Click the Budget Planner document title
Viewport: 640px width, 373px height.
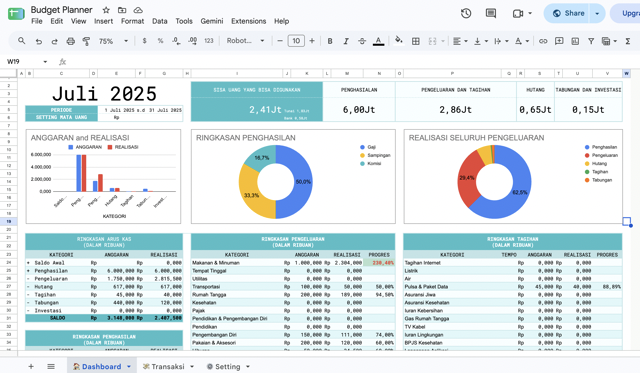pos(62,10)
